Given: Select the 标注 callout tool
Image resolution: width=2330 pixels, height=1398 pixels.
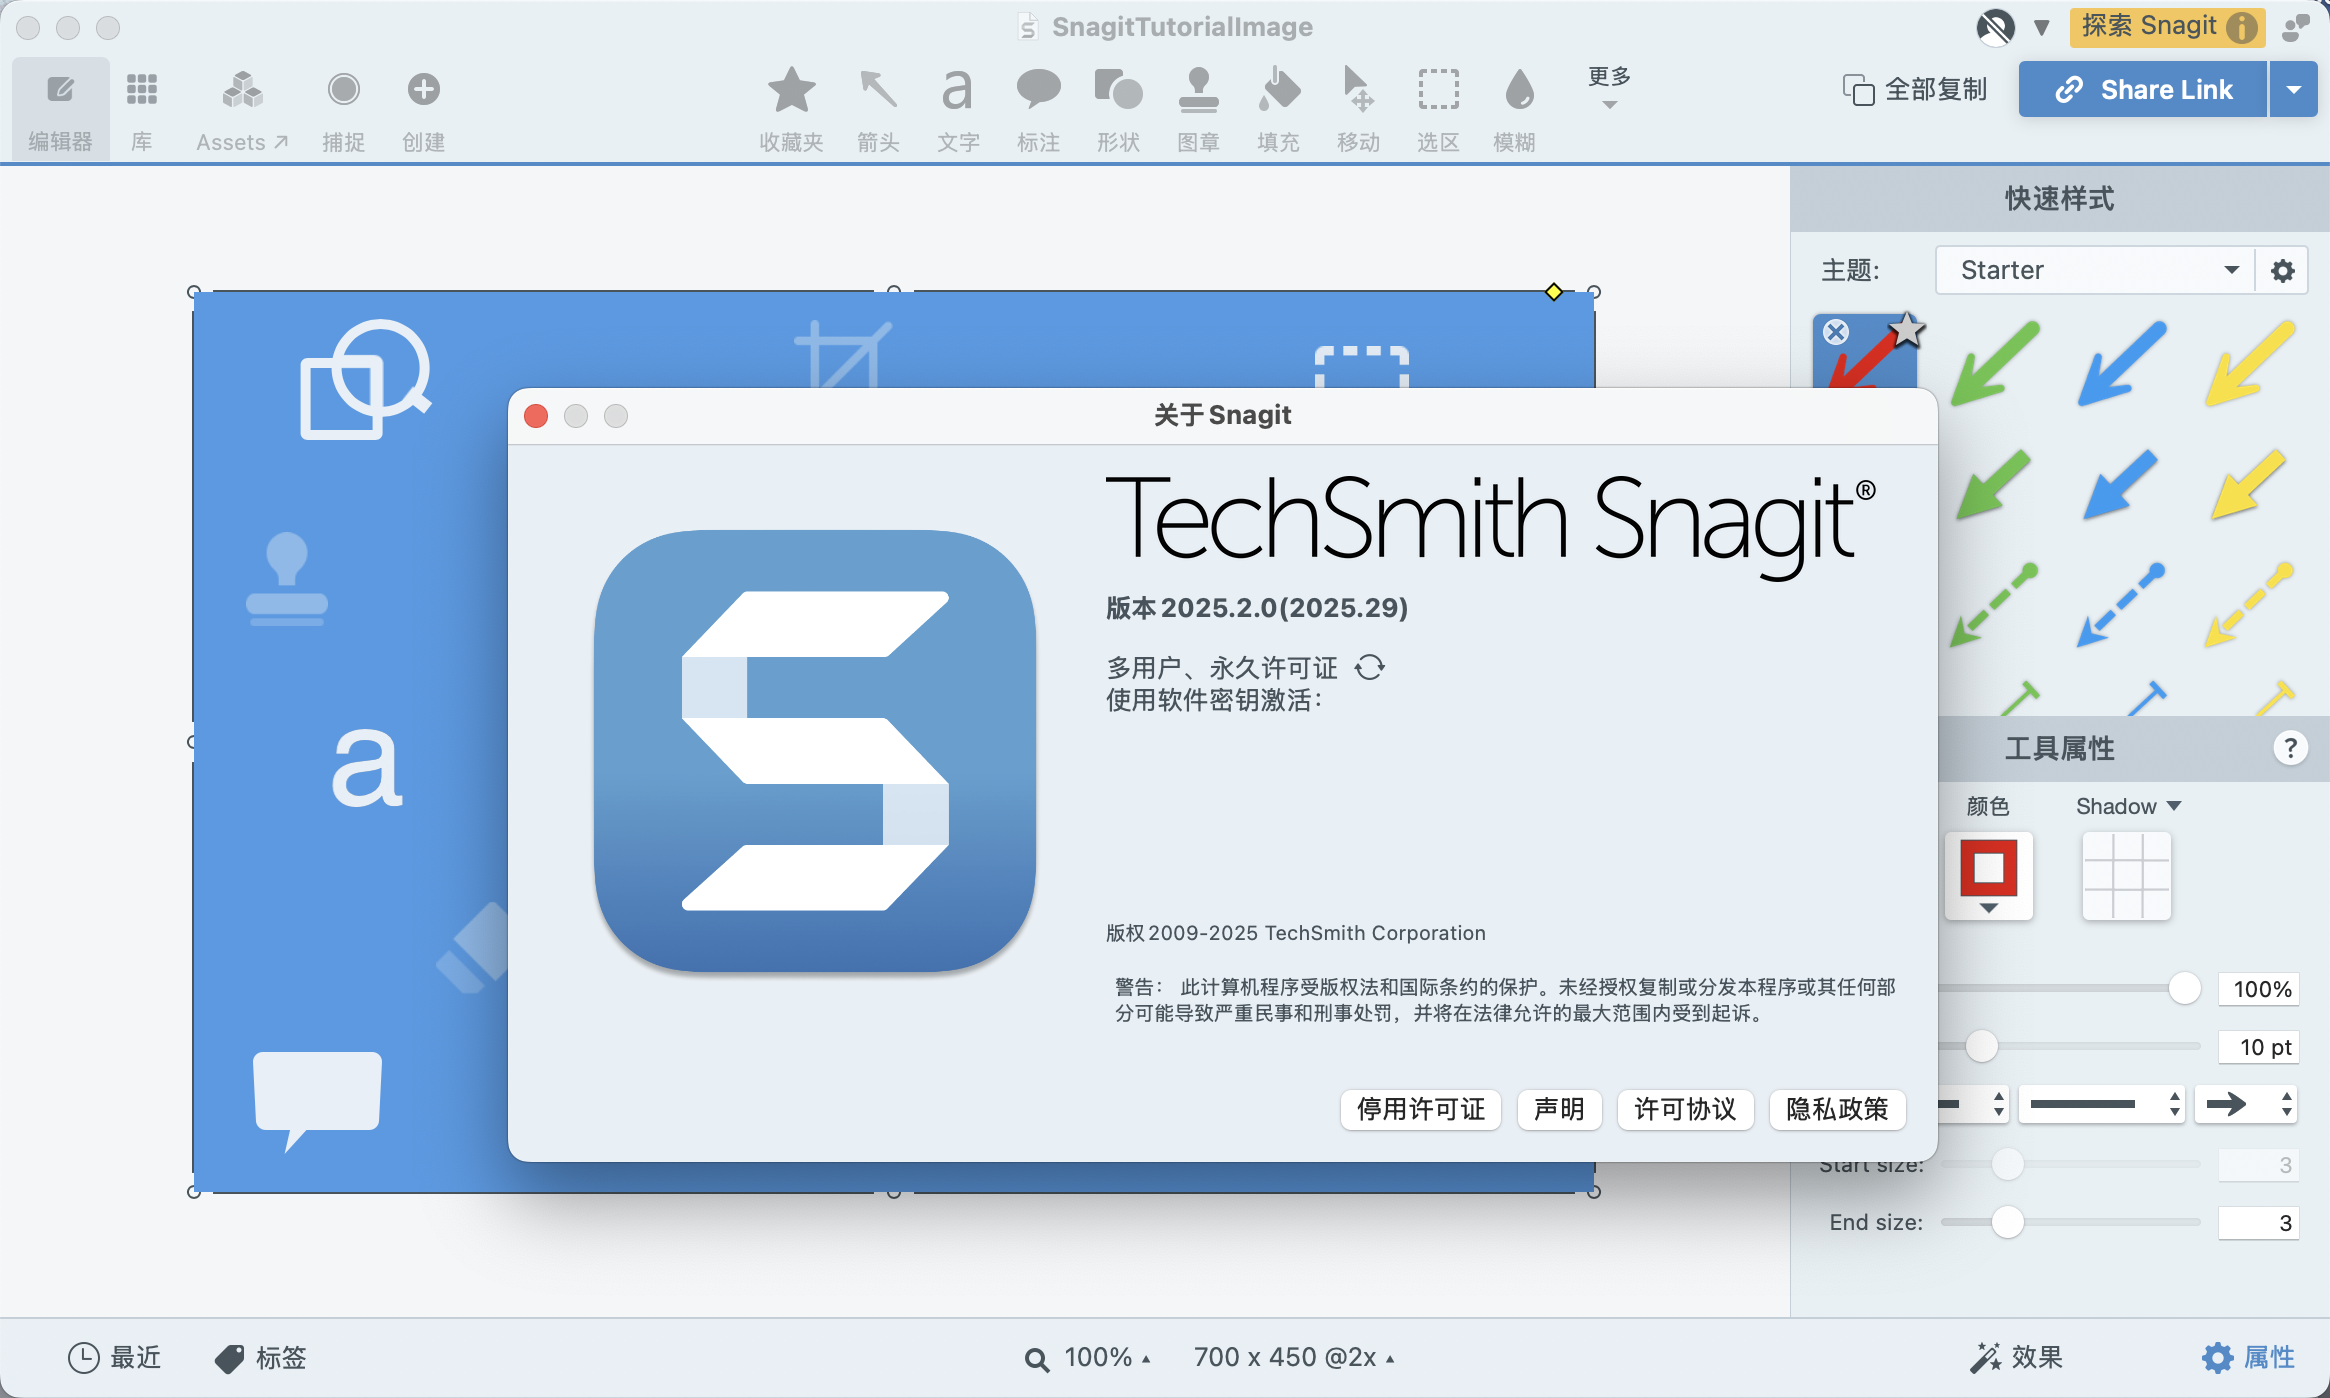Looking at the screenshot, I should 1038,110.
